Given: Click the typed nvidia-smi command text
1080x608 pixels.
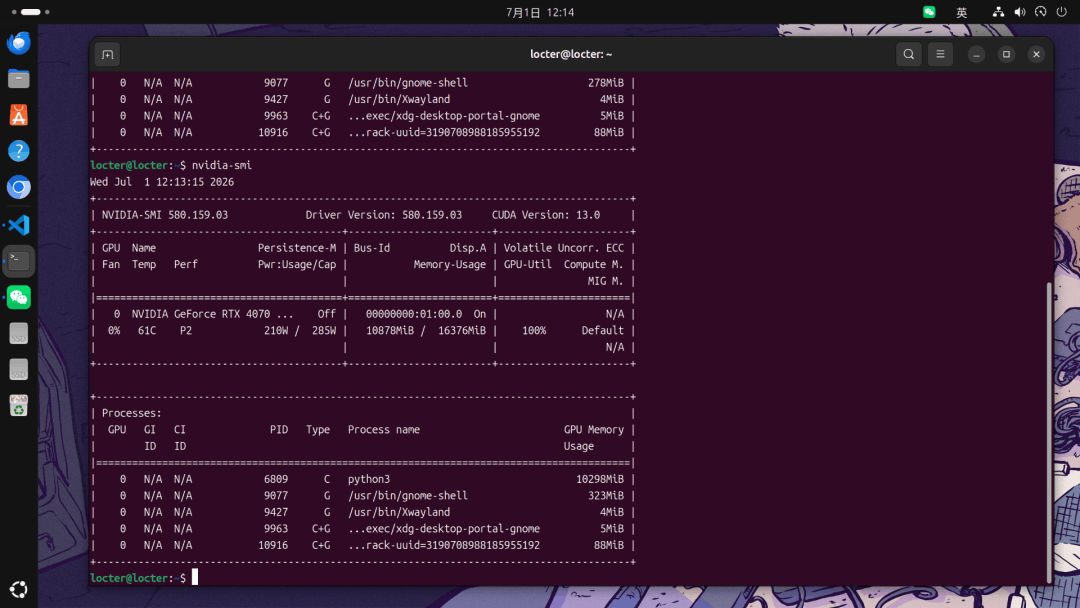Looking at the screenshot, I should pos(222,165).
